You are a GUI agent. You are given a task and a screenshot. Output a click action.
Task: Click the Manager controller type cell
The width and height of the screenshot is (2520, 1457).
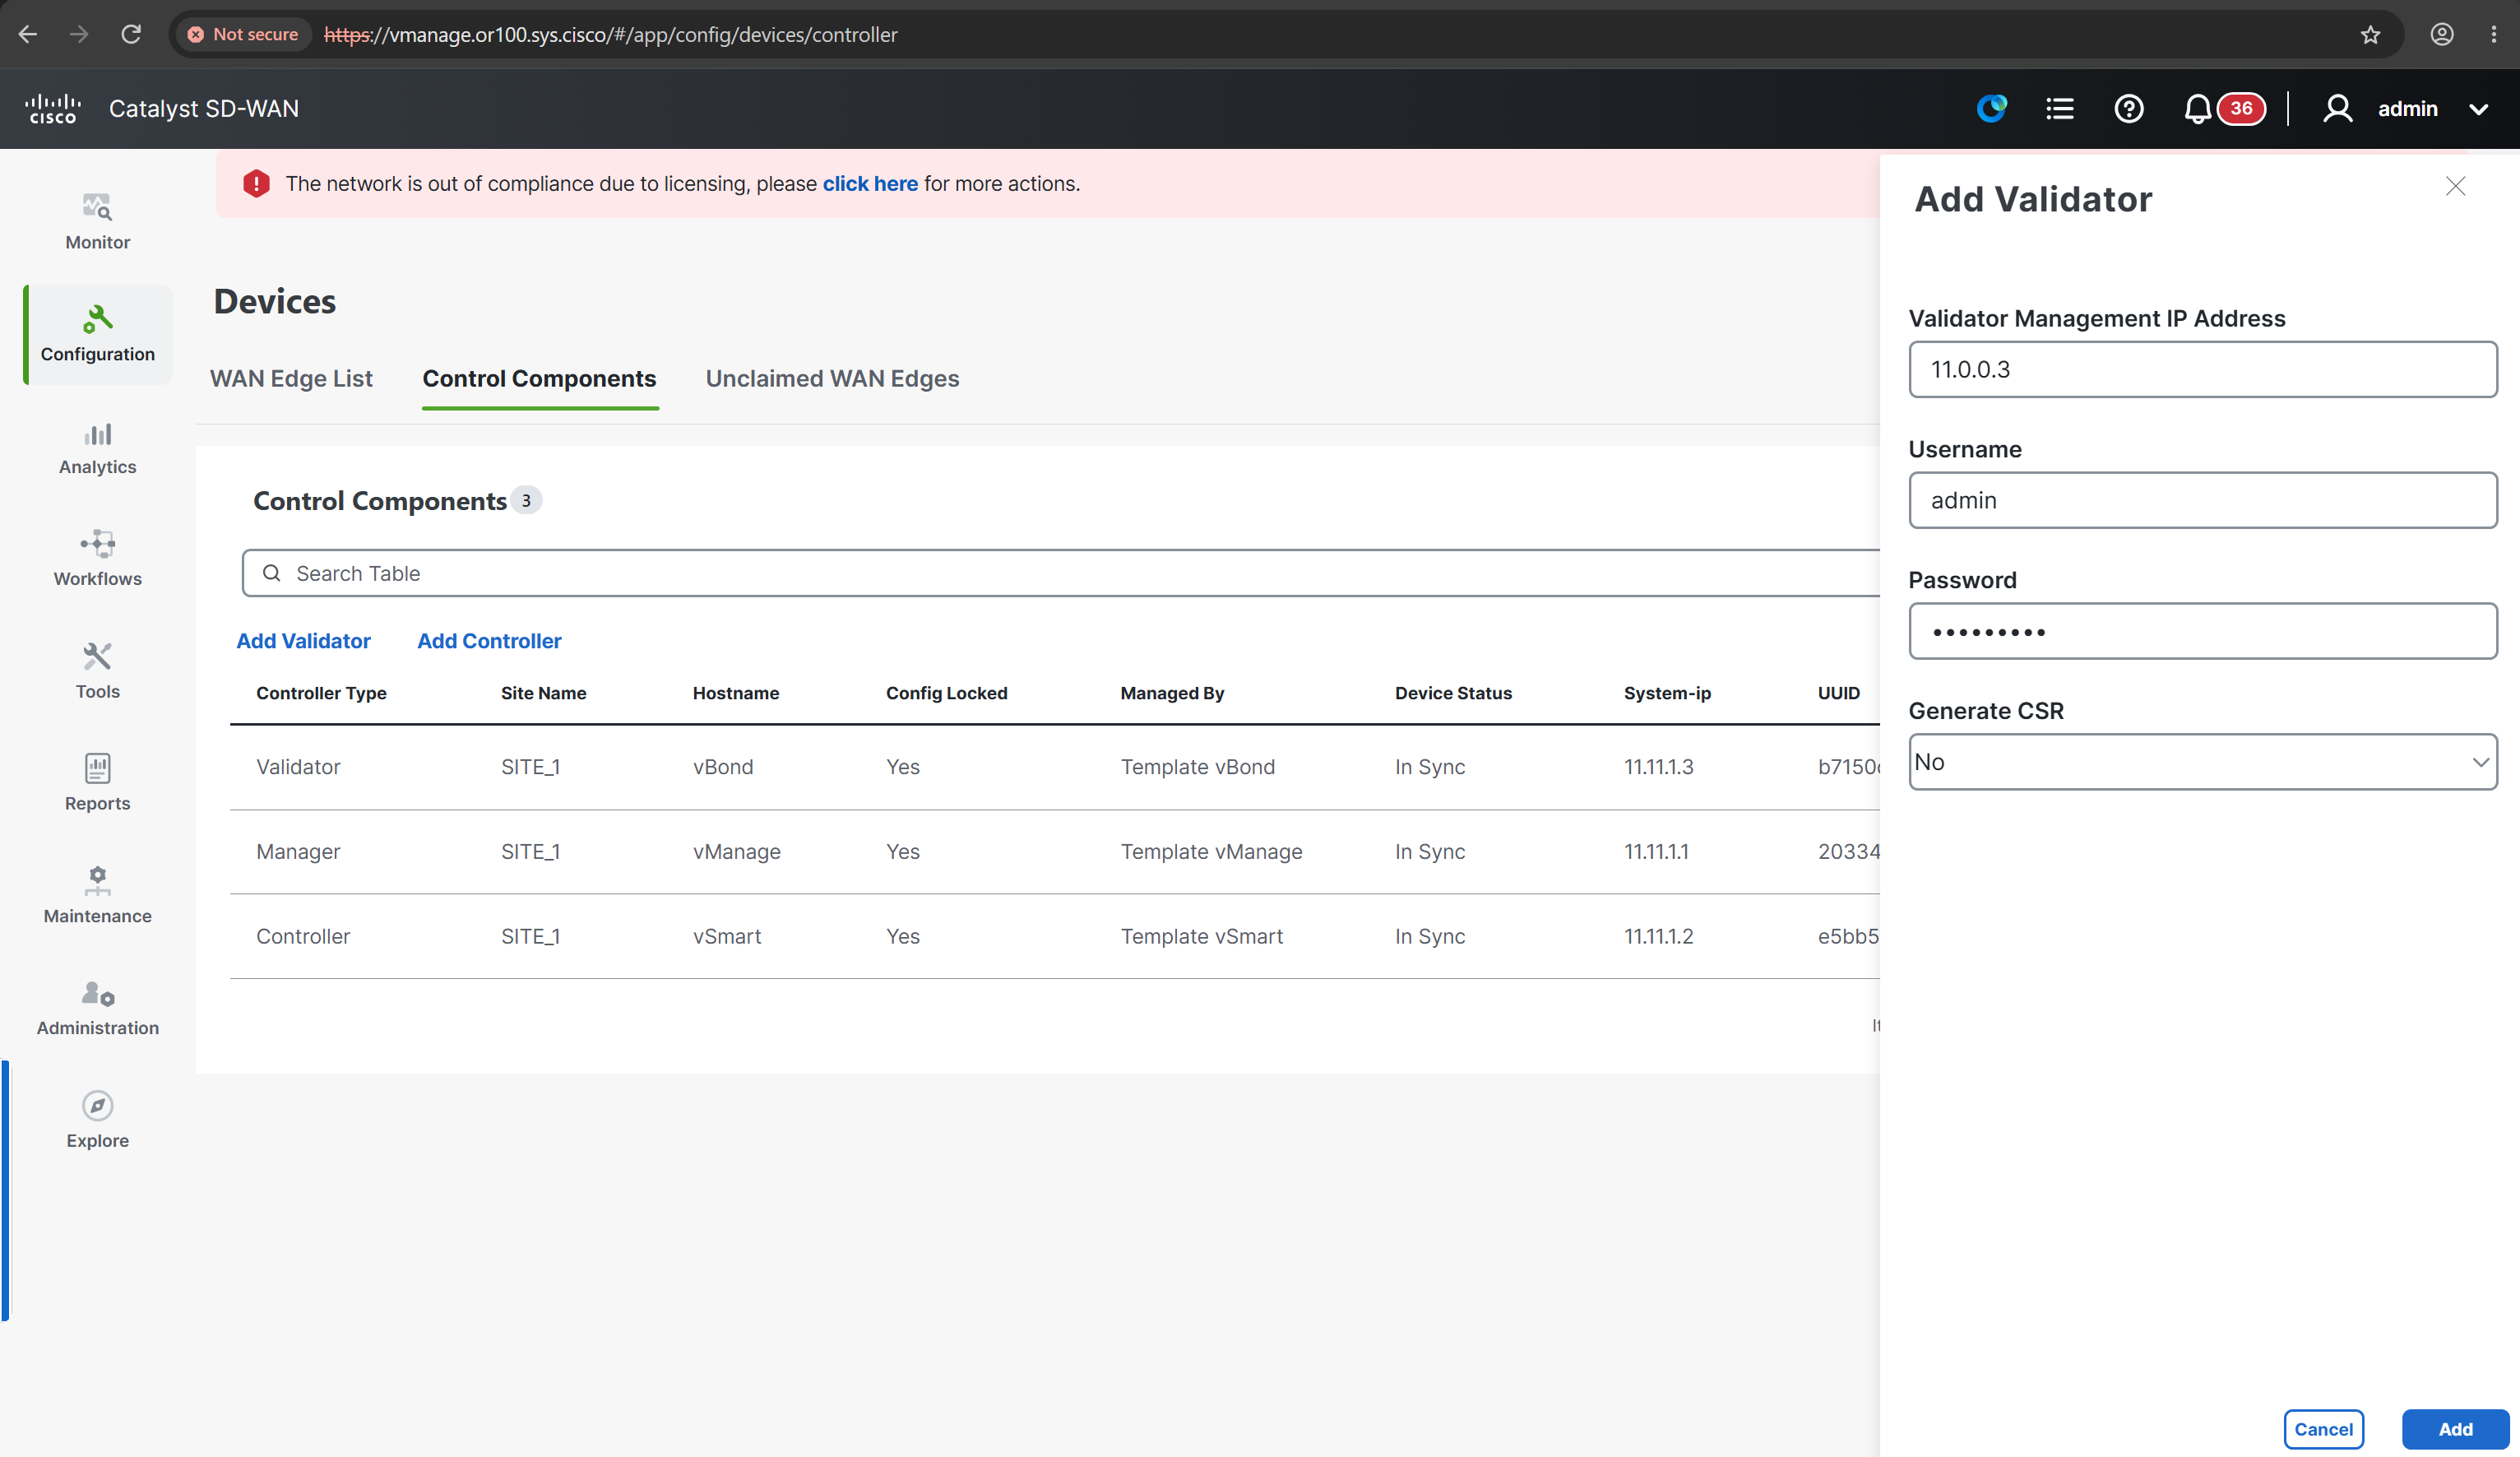coord(298,852)
